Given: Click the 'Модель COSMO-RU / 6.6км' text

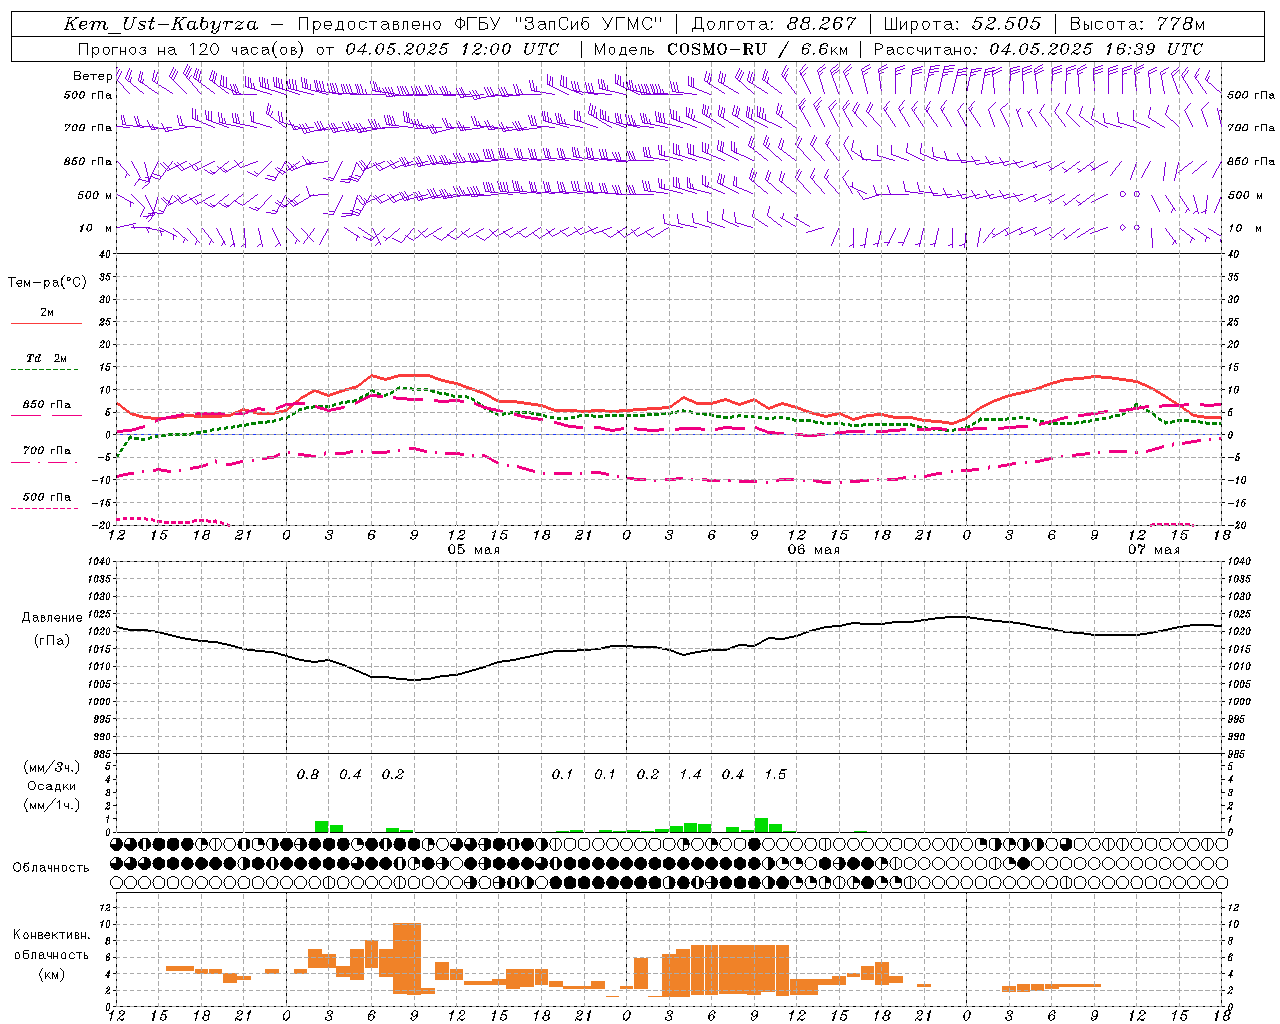Looking at the screenshot, I should coord(721,49).
